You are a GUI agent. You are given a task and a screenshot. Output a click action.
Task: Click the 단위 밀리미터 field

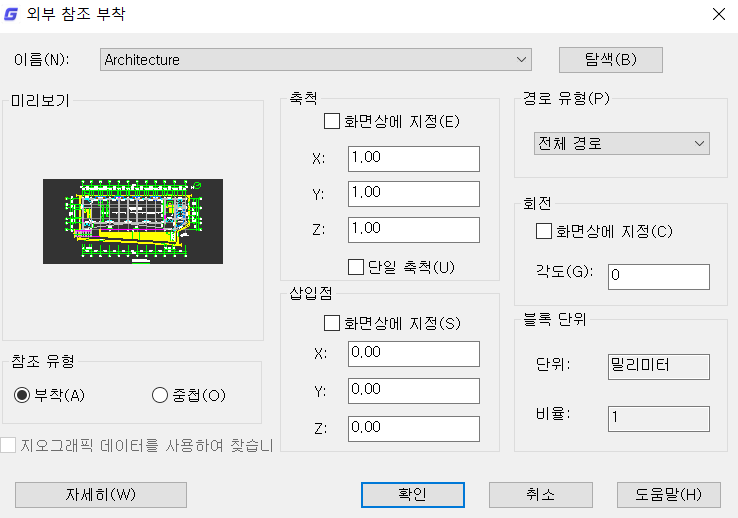pos(658,367)
